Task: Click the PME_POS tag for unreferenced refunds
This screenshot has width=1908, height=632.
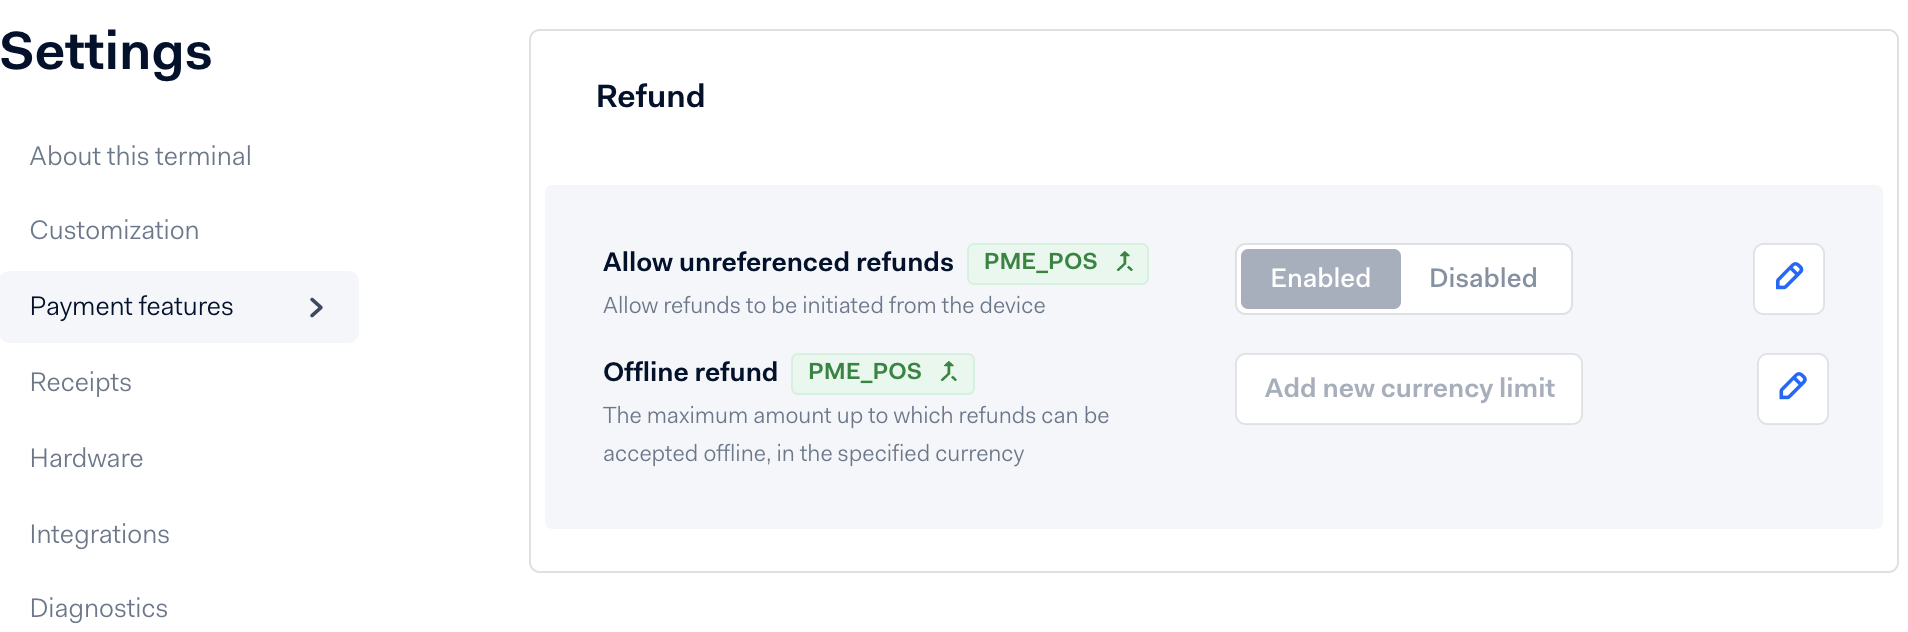Action: tap(1057, 263)
